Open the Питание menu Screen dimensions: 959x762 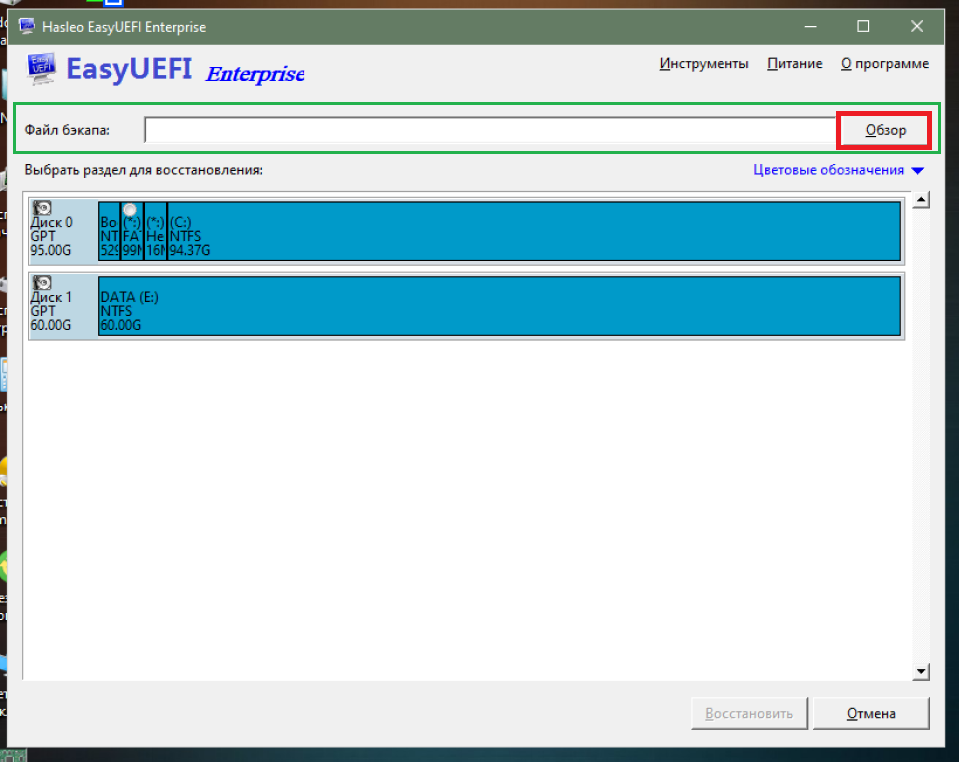[x=794, y=64]
